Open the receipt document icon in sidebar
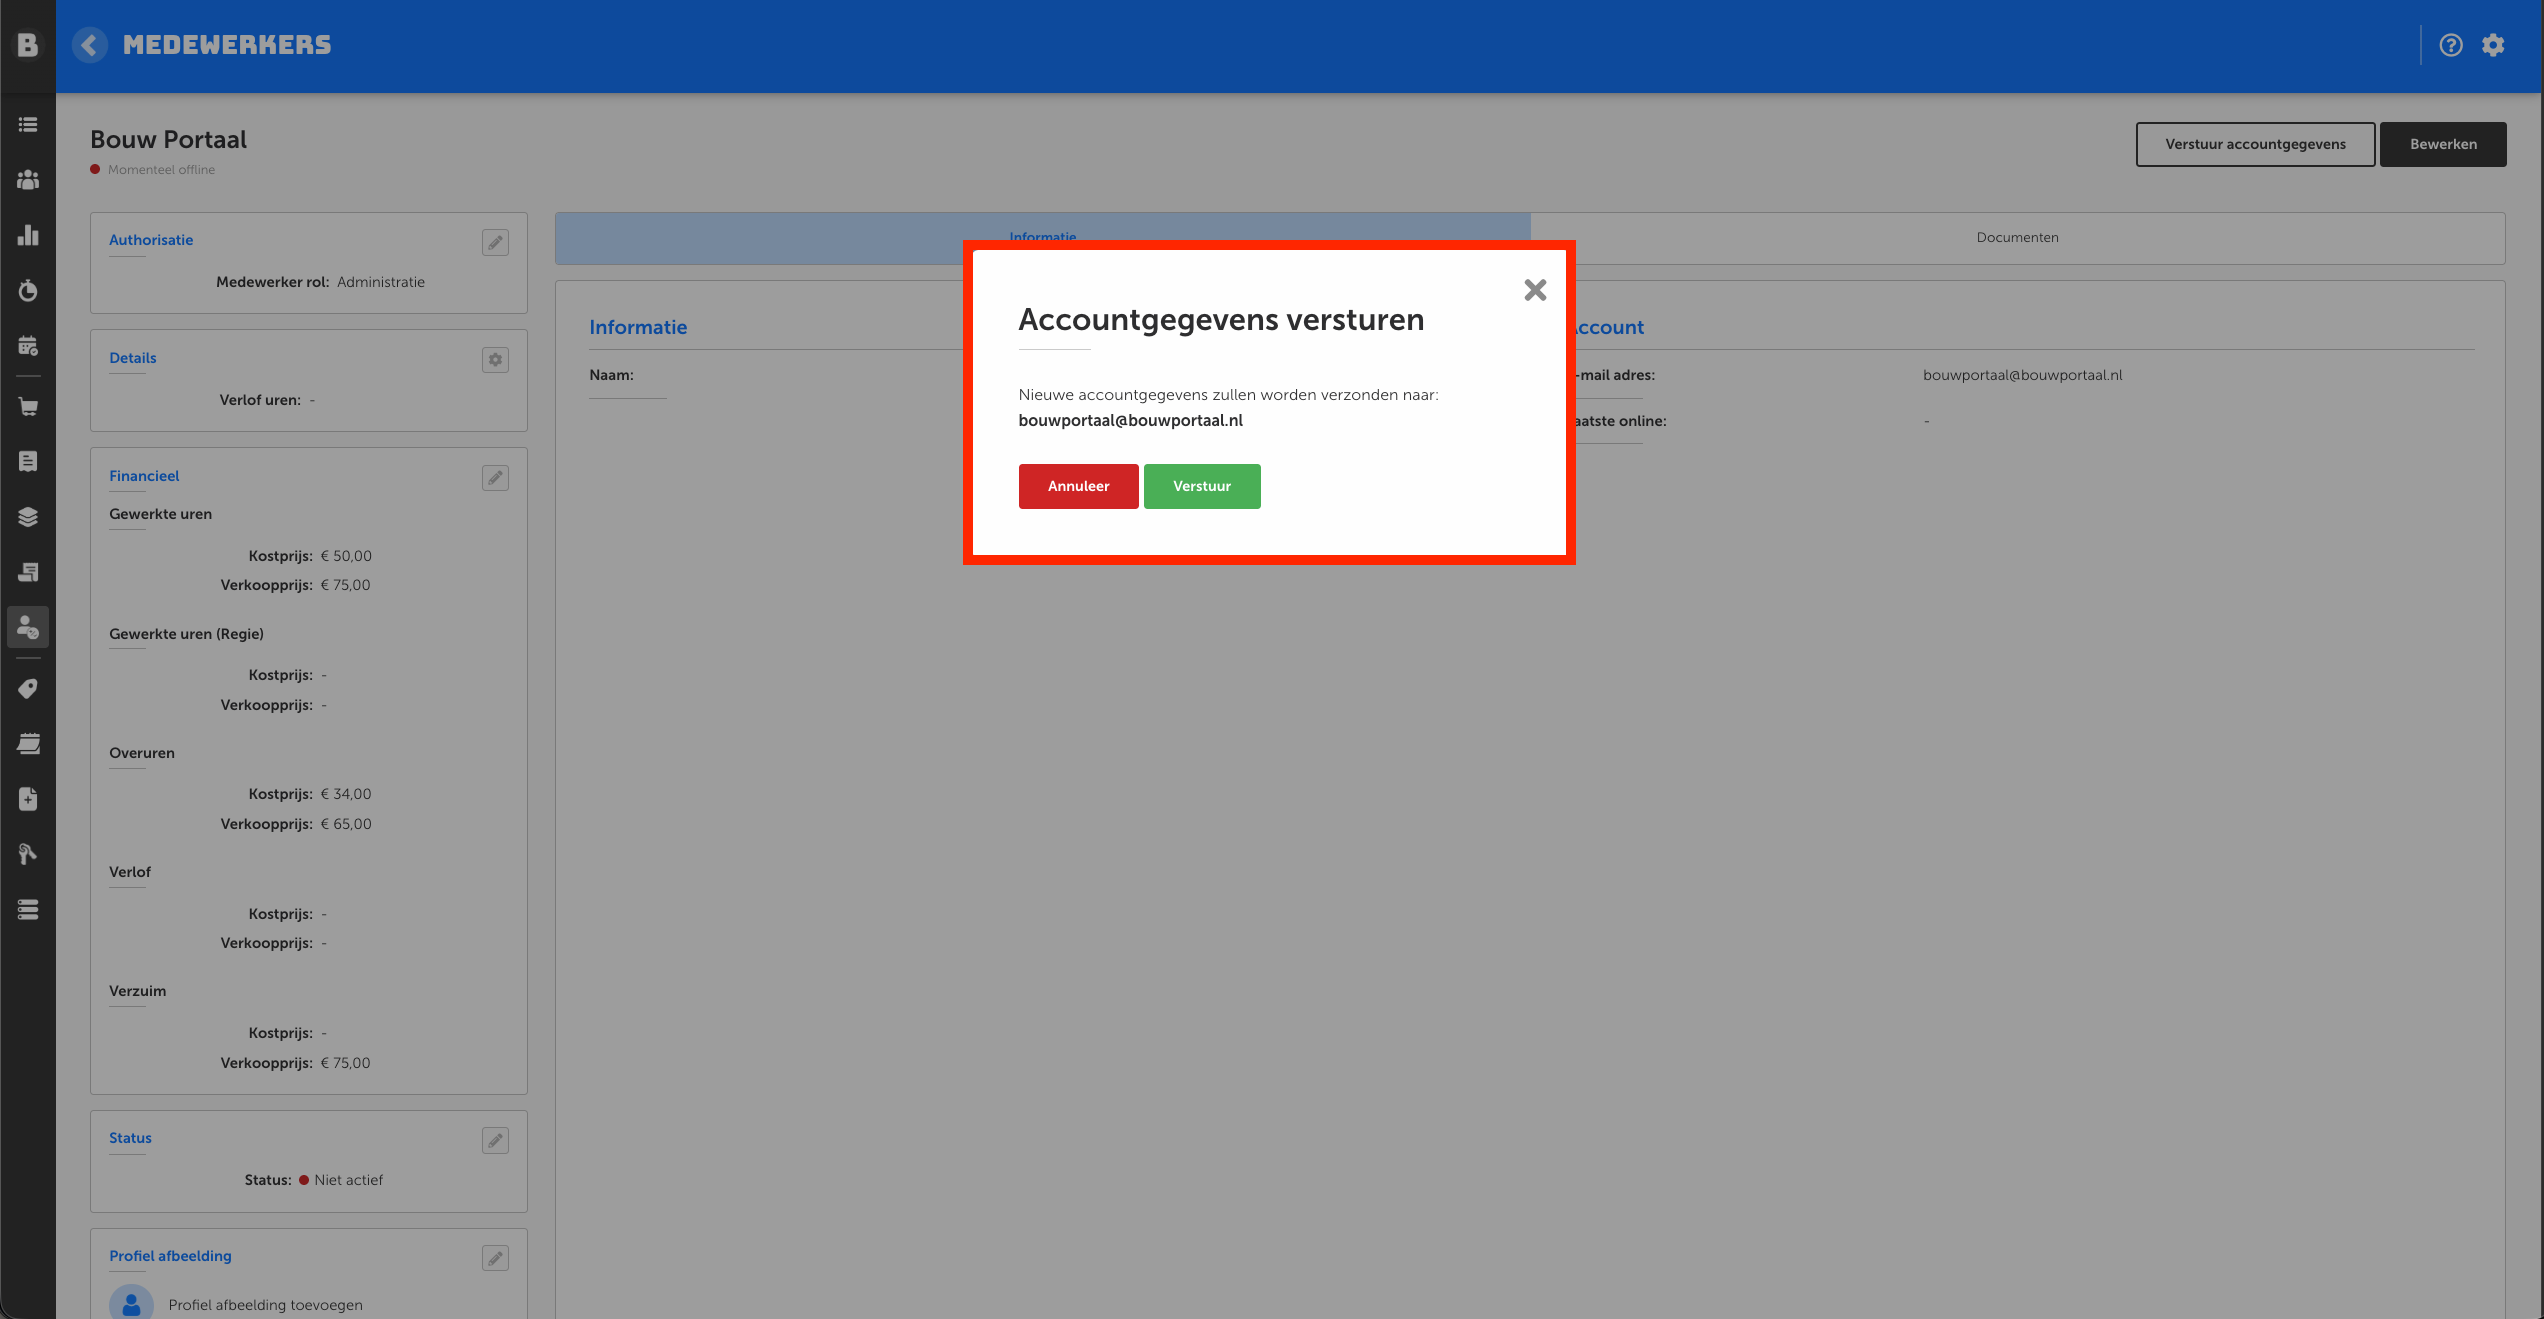This screenshot has height=1319, width=2544. 28,461
